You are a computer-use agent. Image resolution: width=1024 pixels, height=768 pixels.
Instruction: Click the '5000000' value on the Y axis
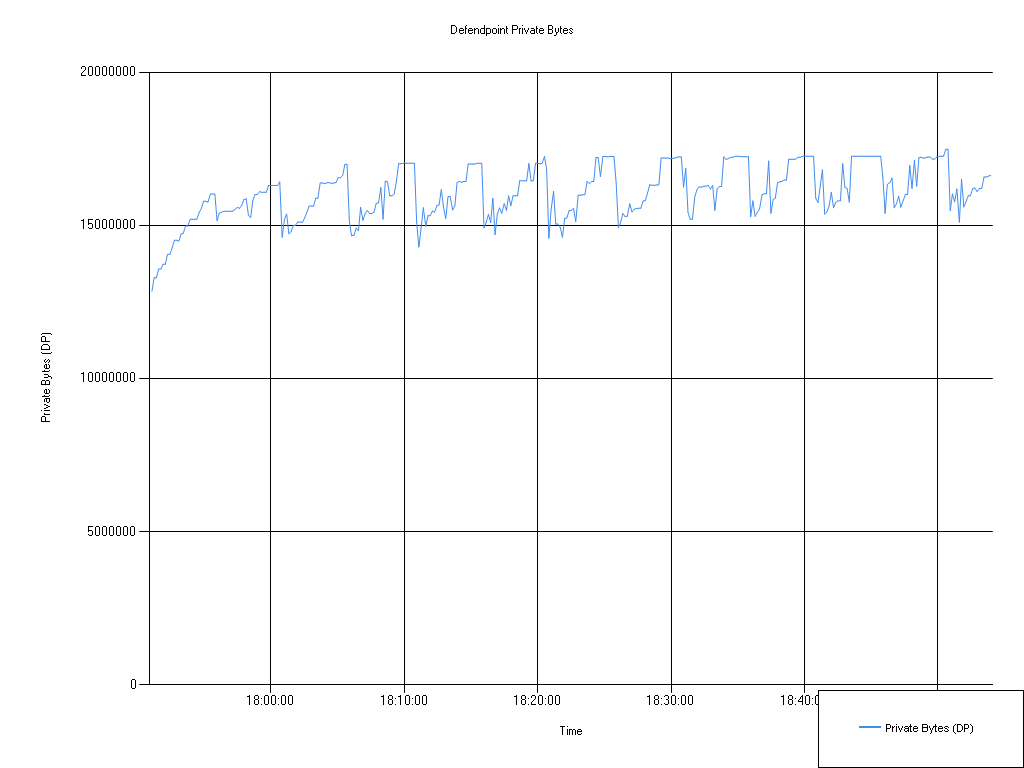coord(113,529)
